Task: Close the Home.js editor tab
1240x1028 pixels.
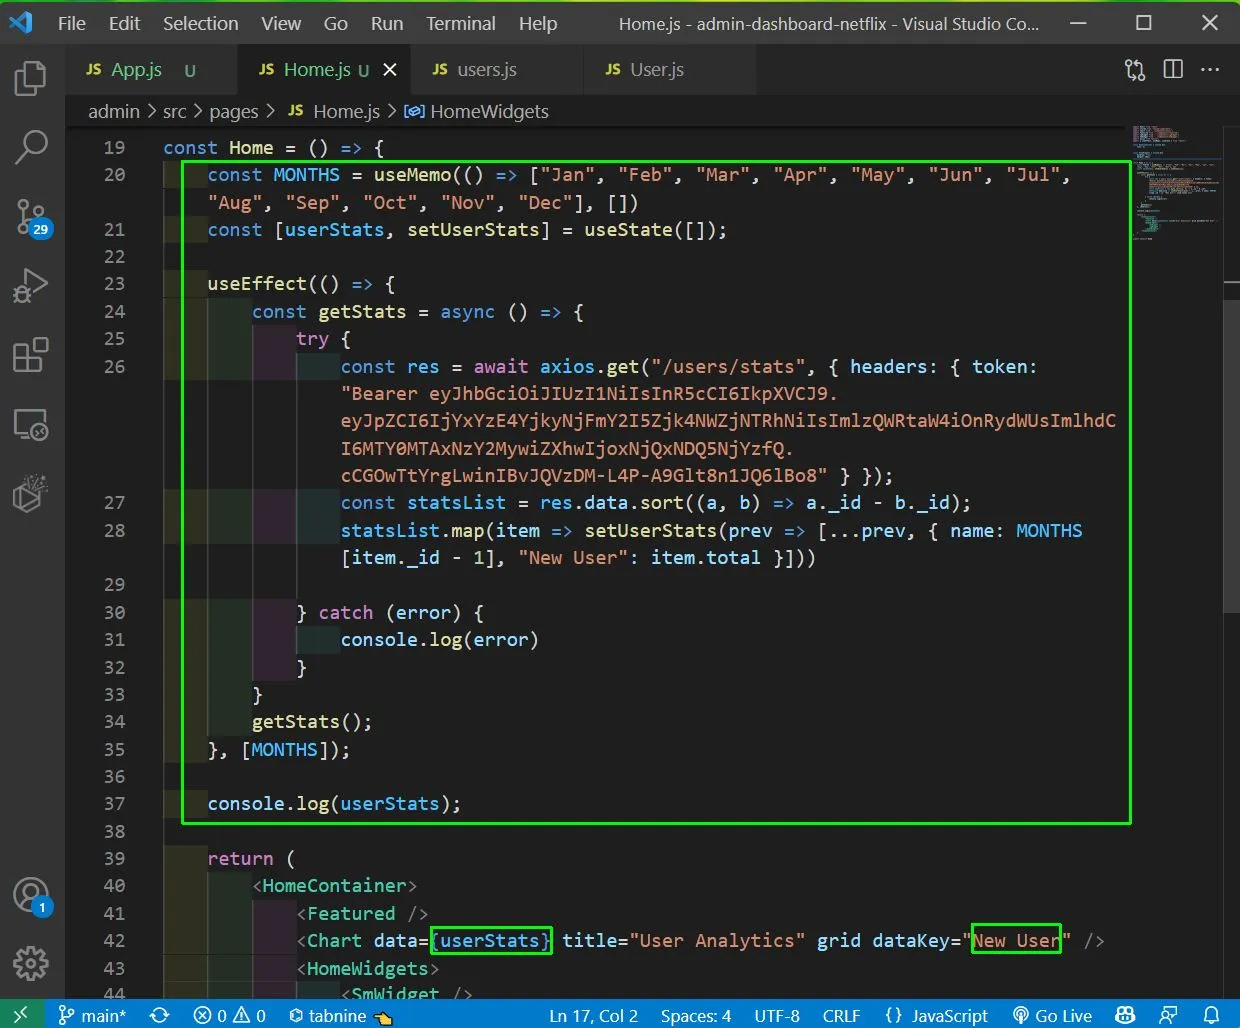Action: click(x=390, y=69)
